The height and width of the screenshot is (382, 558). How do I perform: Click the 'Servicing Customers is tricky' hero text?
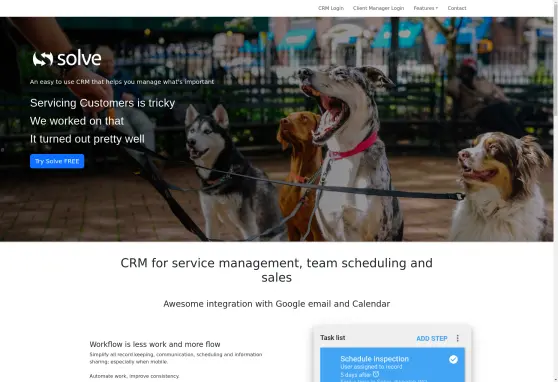click(x=102, y=103)
